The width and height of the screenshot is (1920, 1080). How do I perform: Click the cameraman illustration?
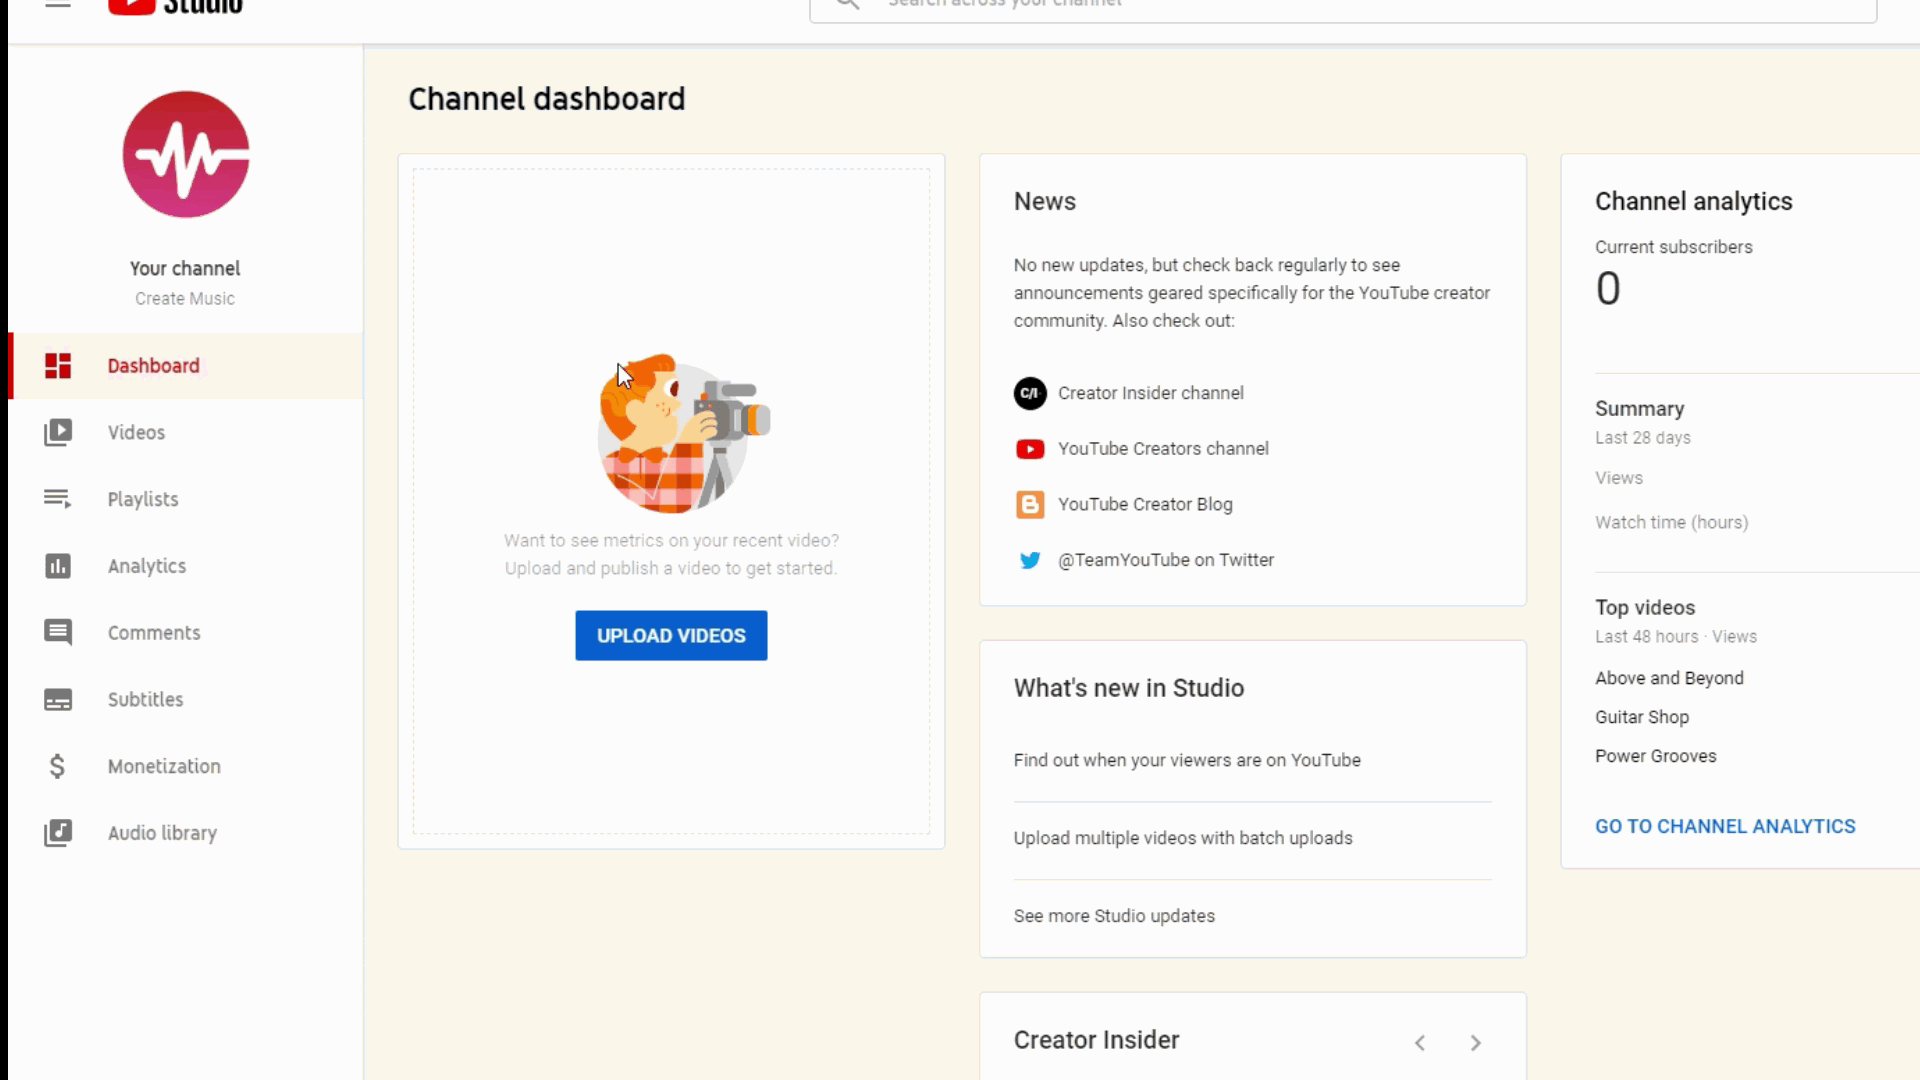(x=684, y=433)
